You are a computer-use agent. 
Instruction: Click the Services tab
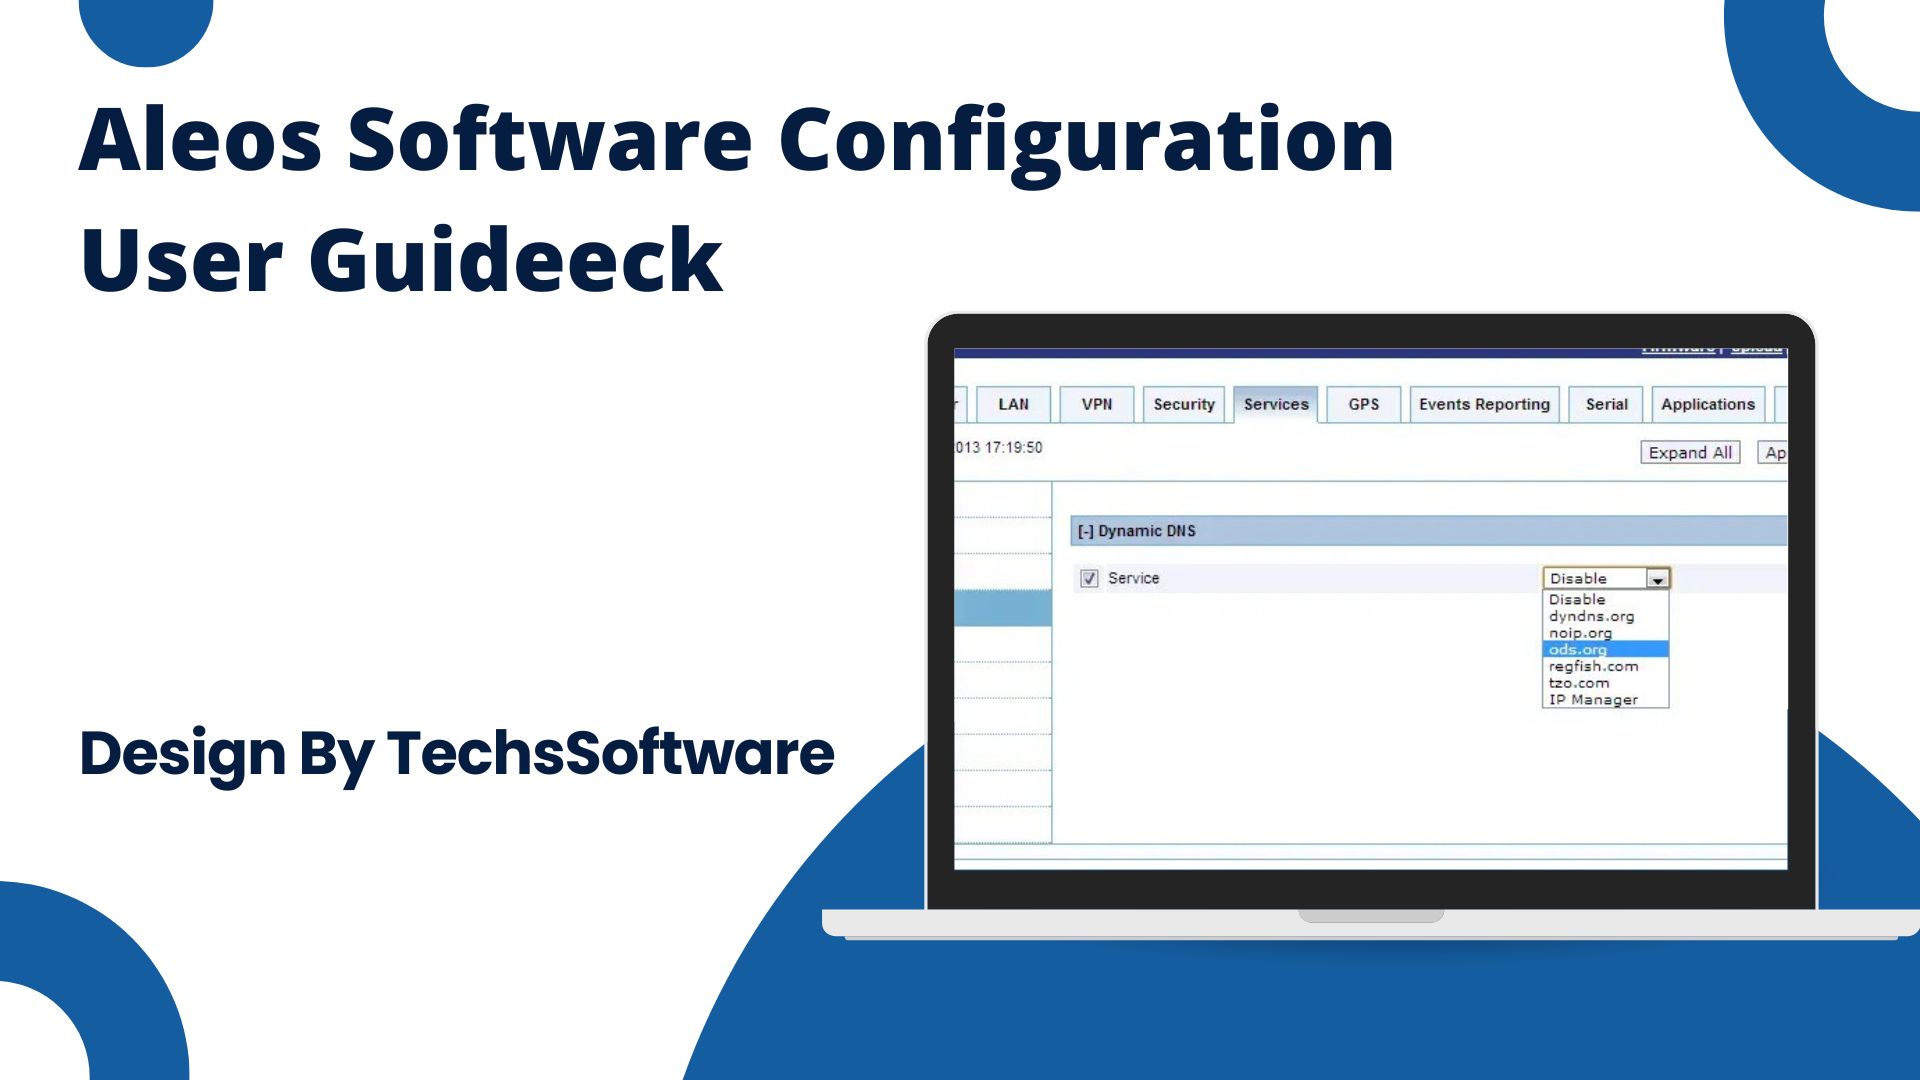coord(1275,404)
